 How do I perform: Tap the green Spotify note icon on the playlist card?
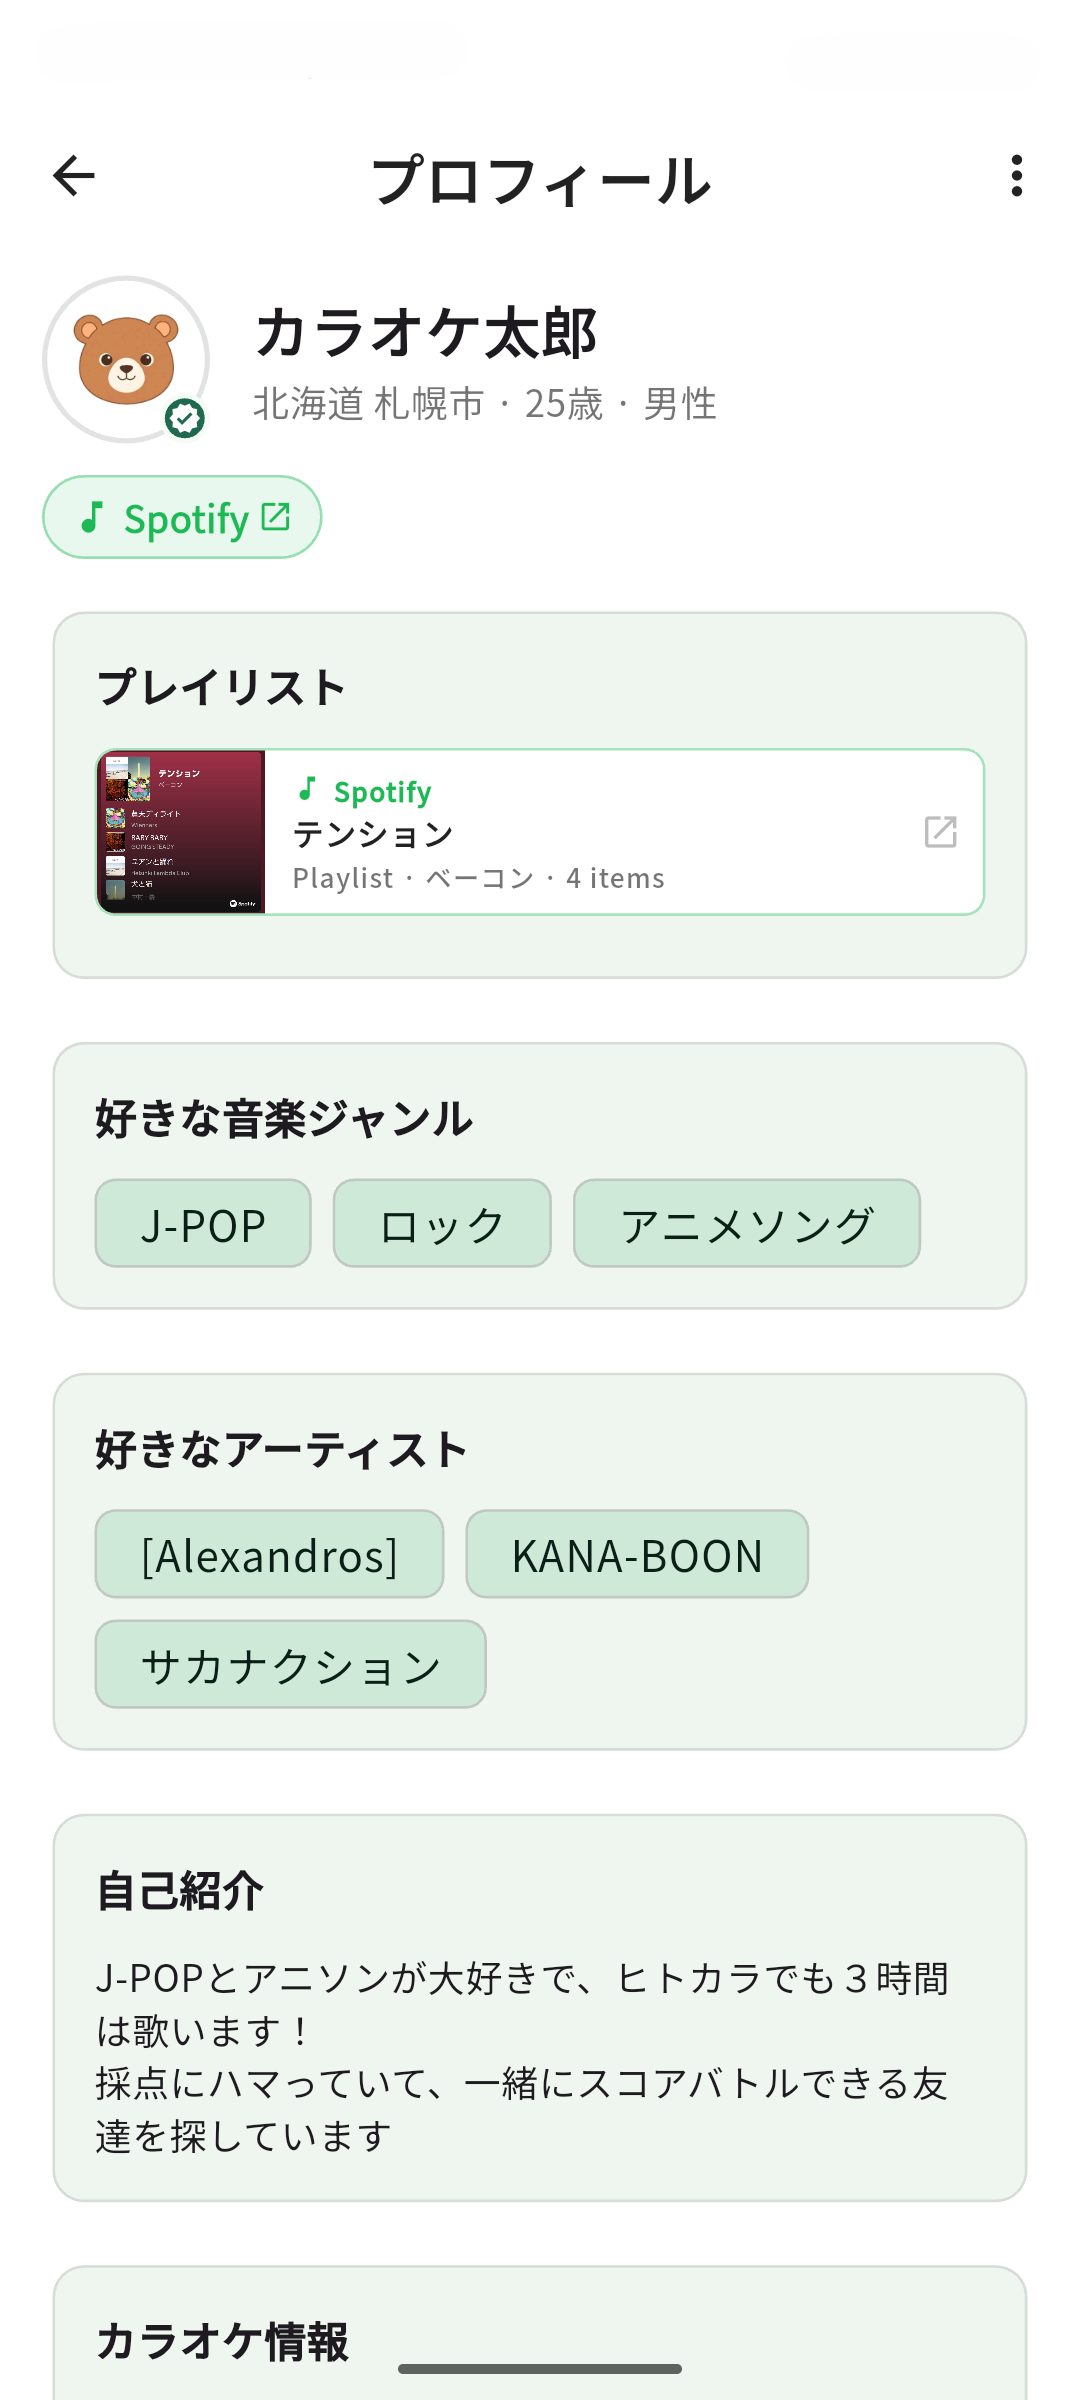308,791
